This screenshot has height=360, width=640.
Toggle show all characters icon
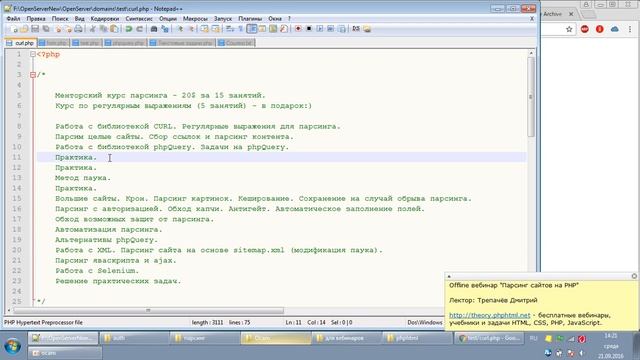[241, 29]
